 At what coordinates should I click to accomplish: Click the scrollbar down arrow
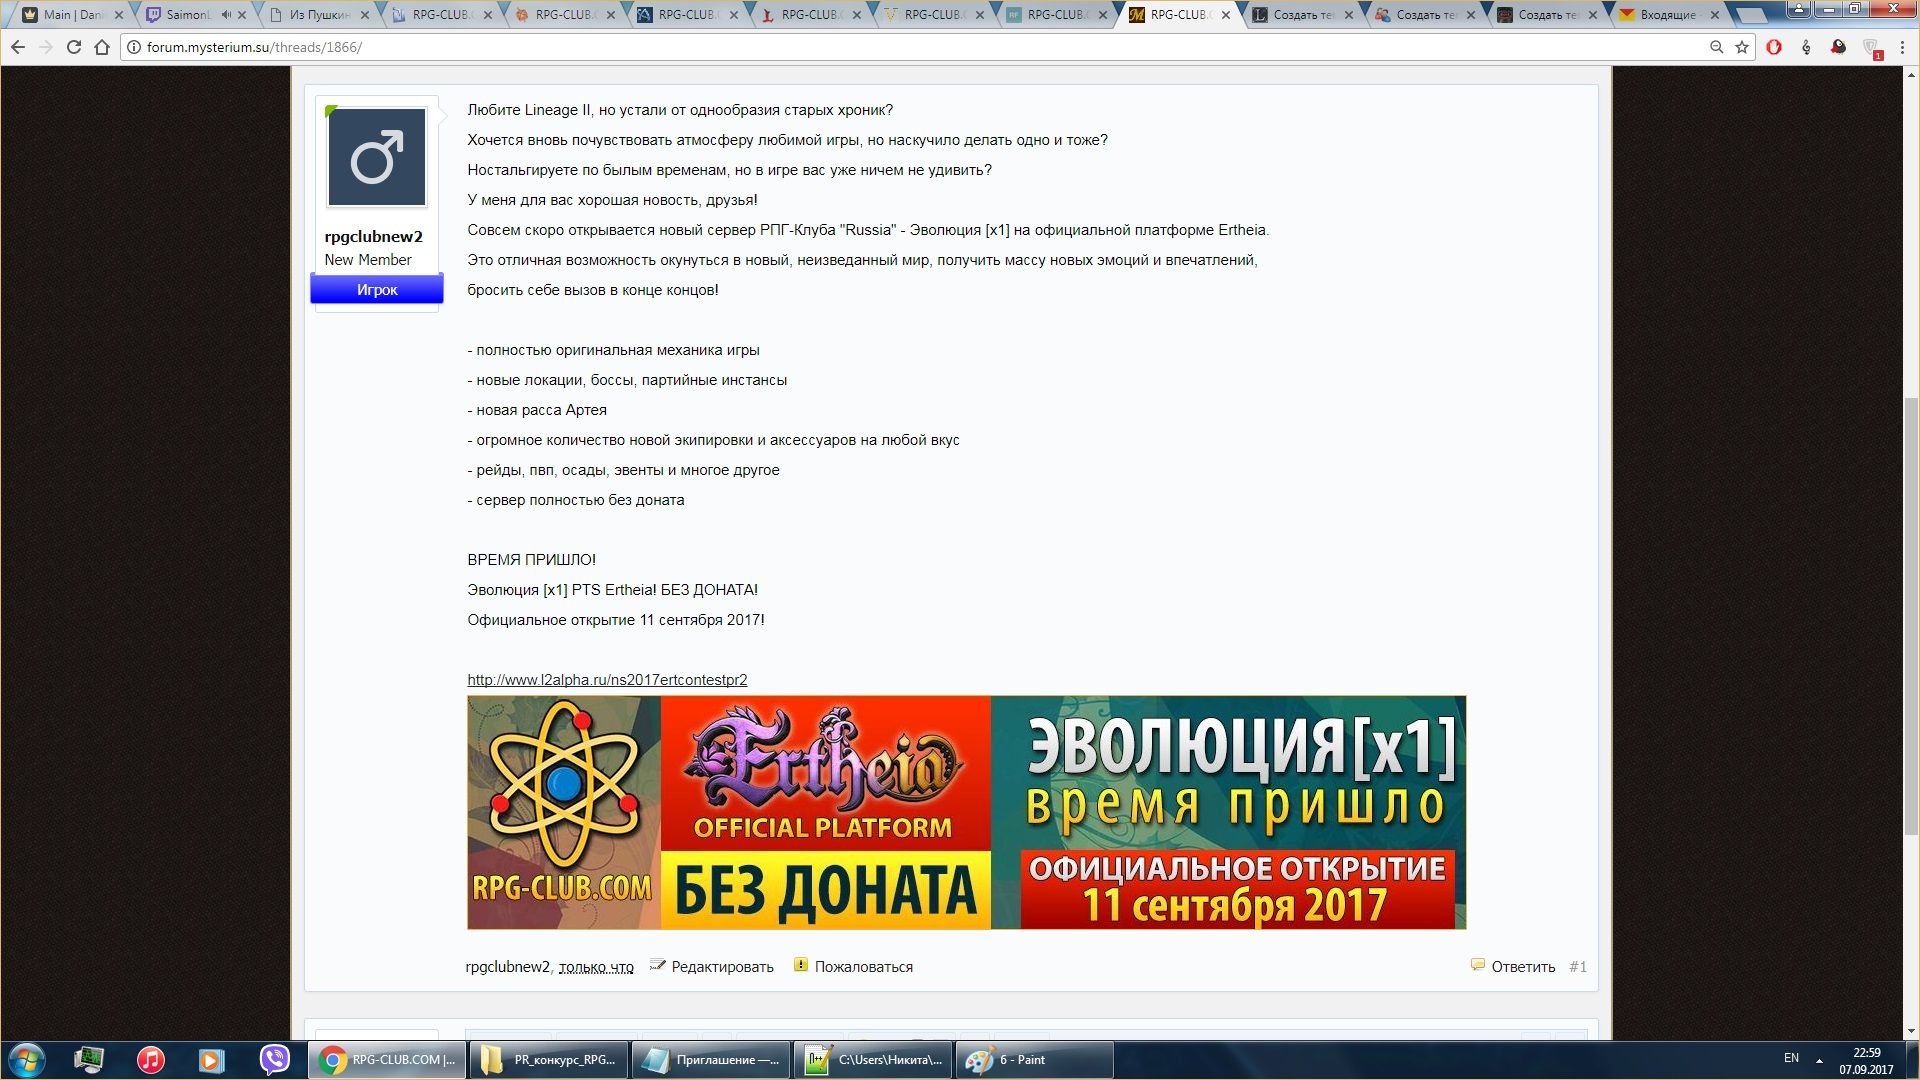click(x=1911, y=1031)
